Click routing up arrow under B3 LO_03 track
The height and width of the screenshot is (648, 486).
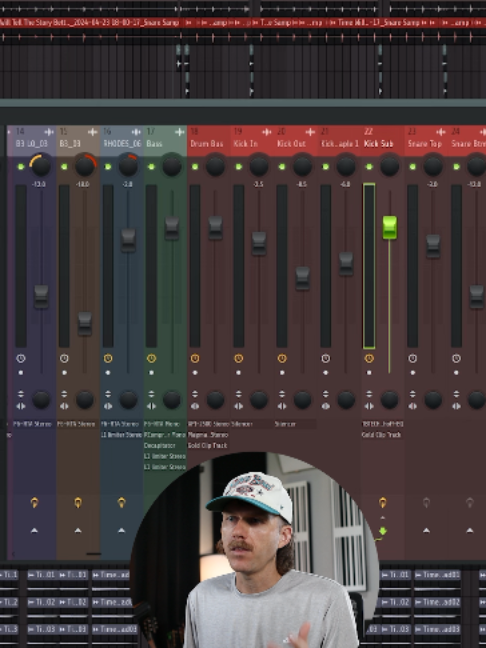[x=34, y=530]
